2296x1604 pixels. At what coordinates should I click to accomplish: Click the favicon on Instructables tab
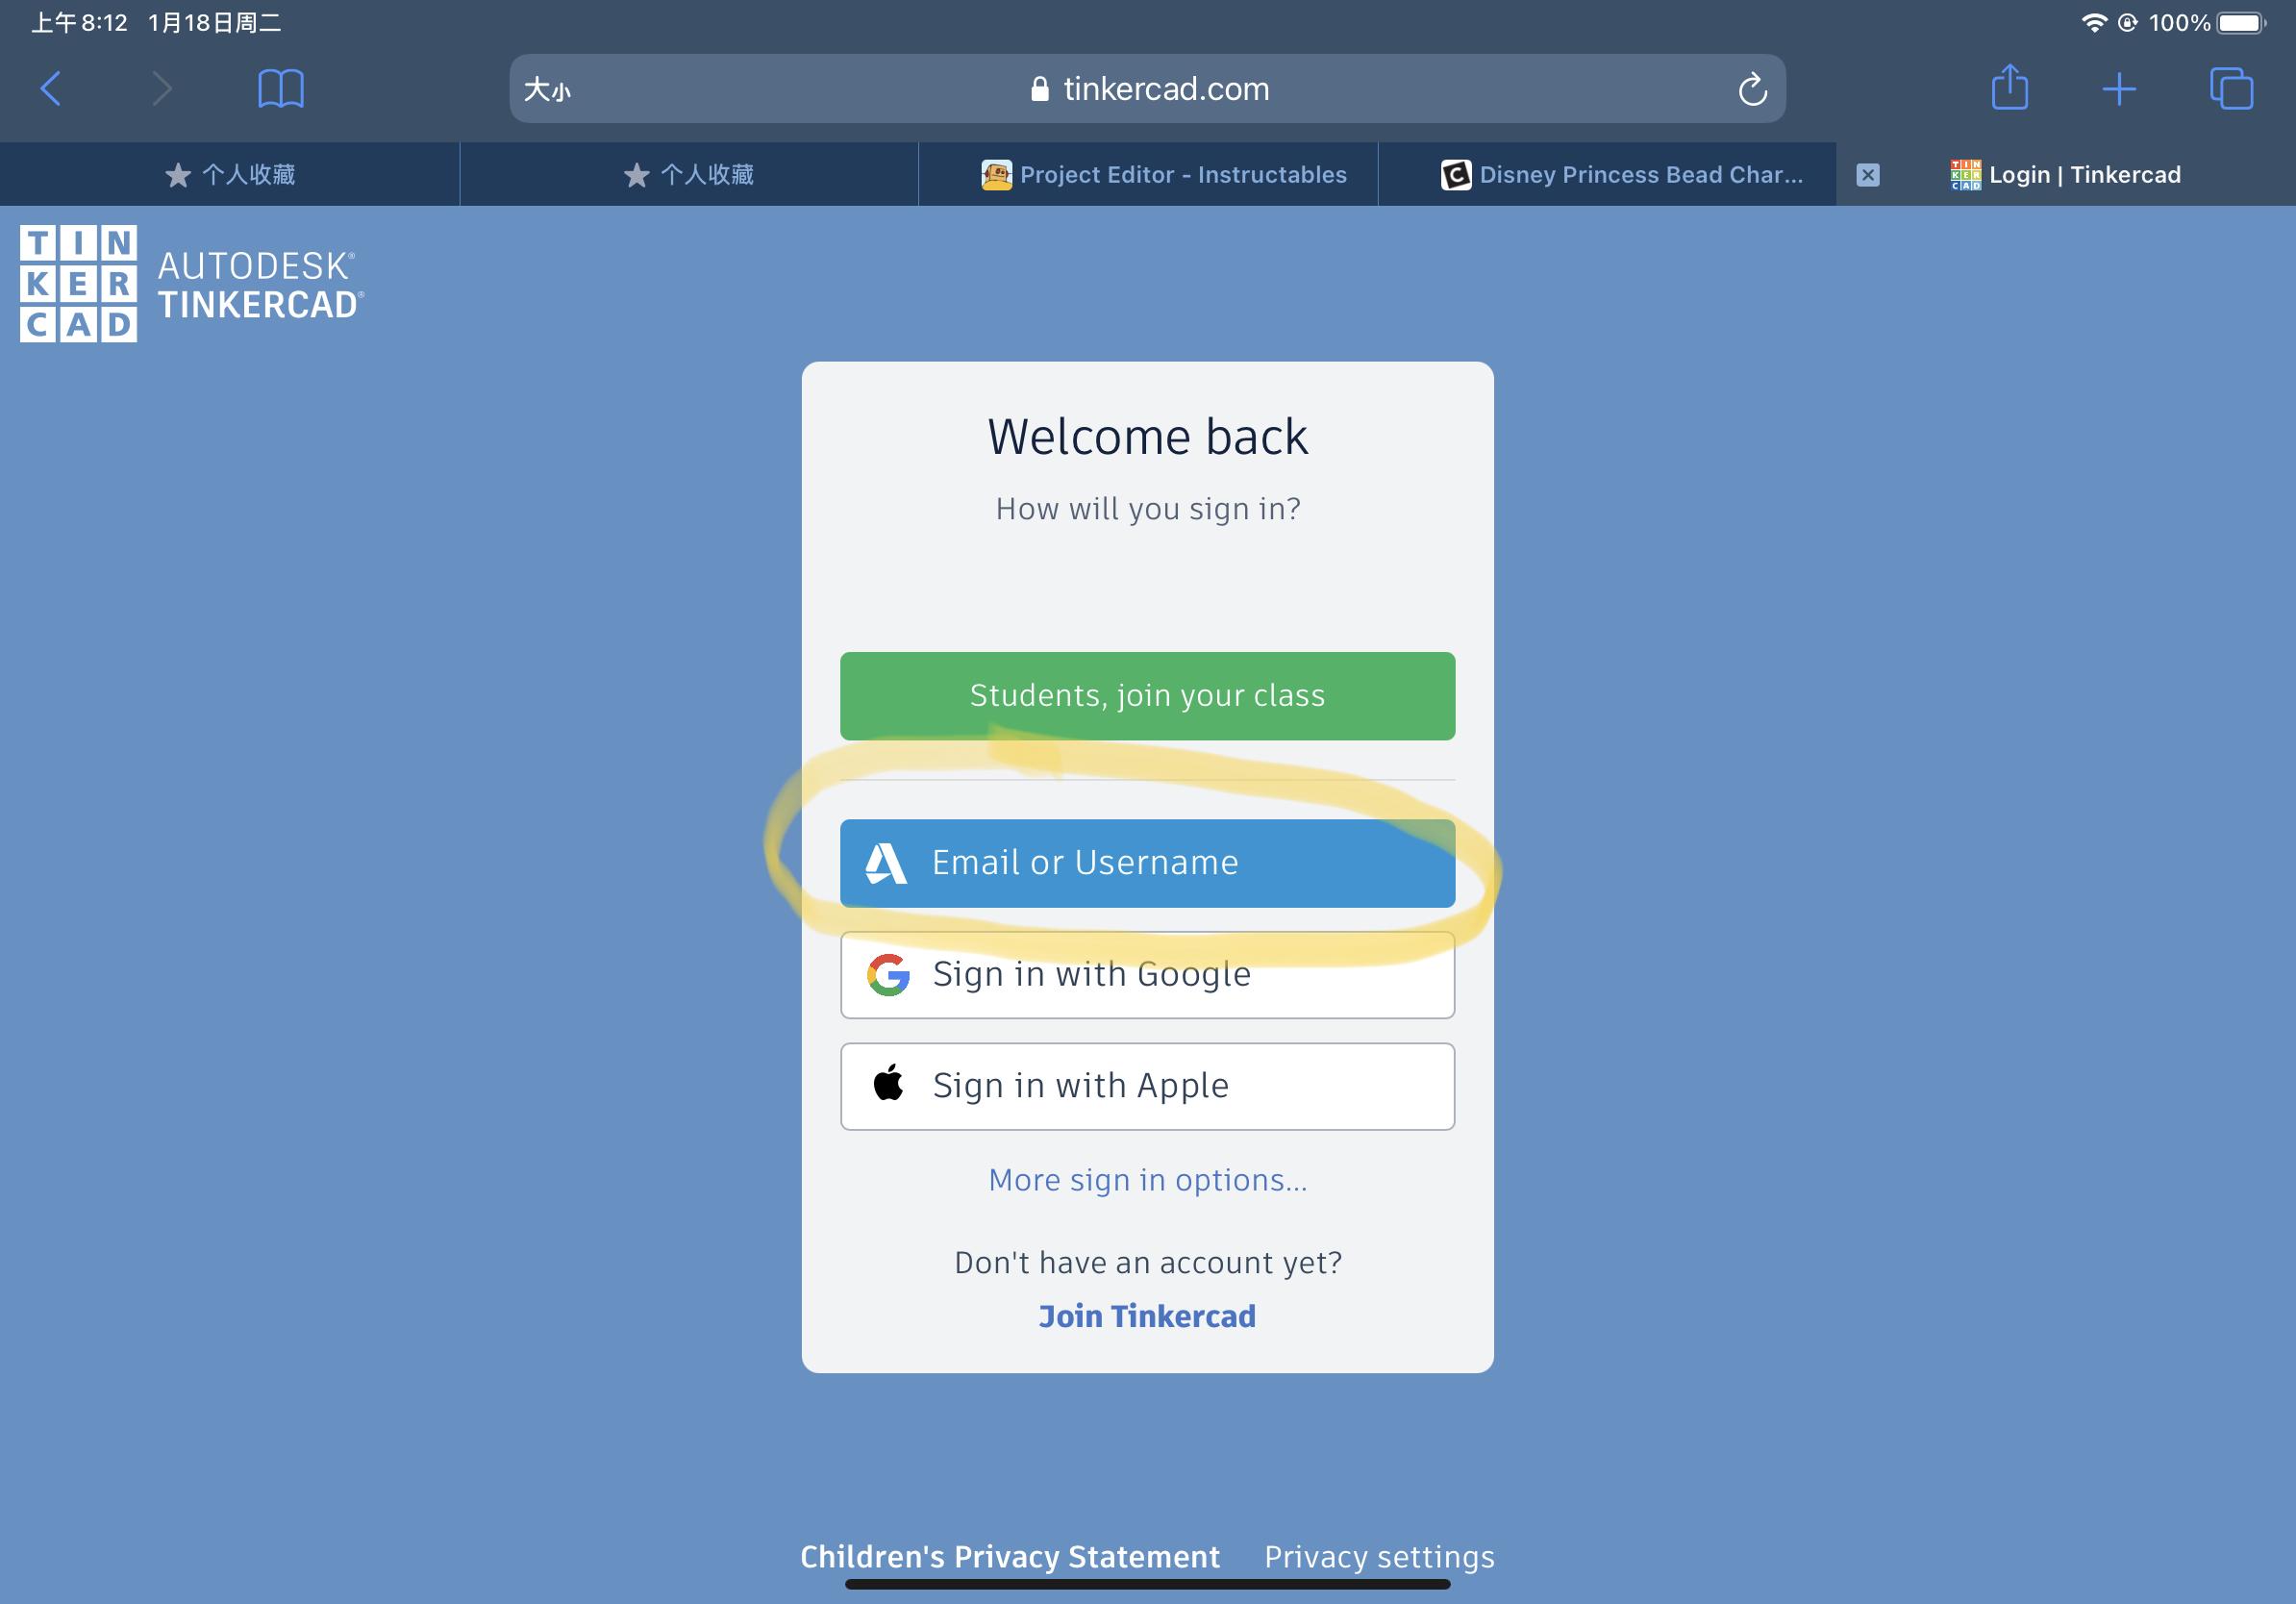click(996, 175)
